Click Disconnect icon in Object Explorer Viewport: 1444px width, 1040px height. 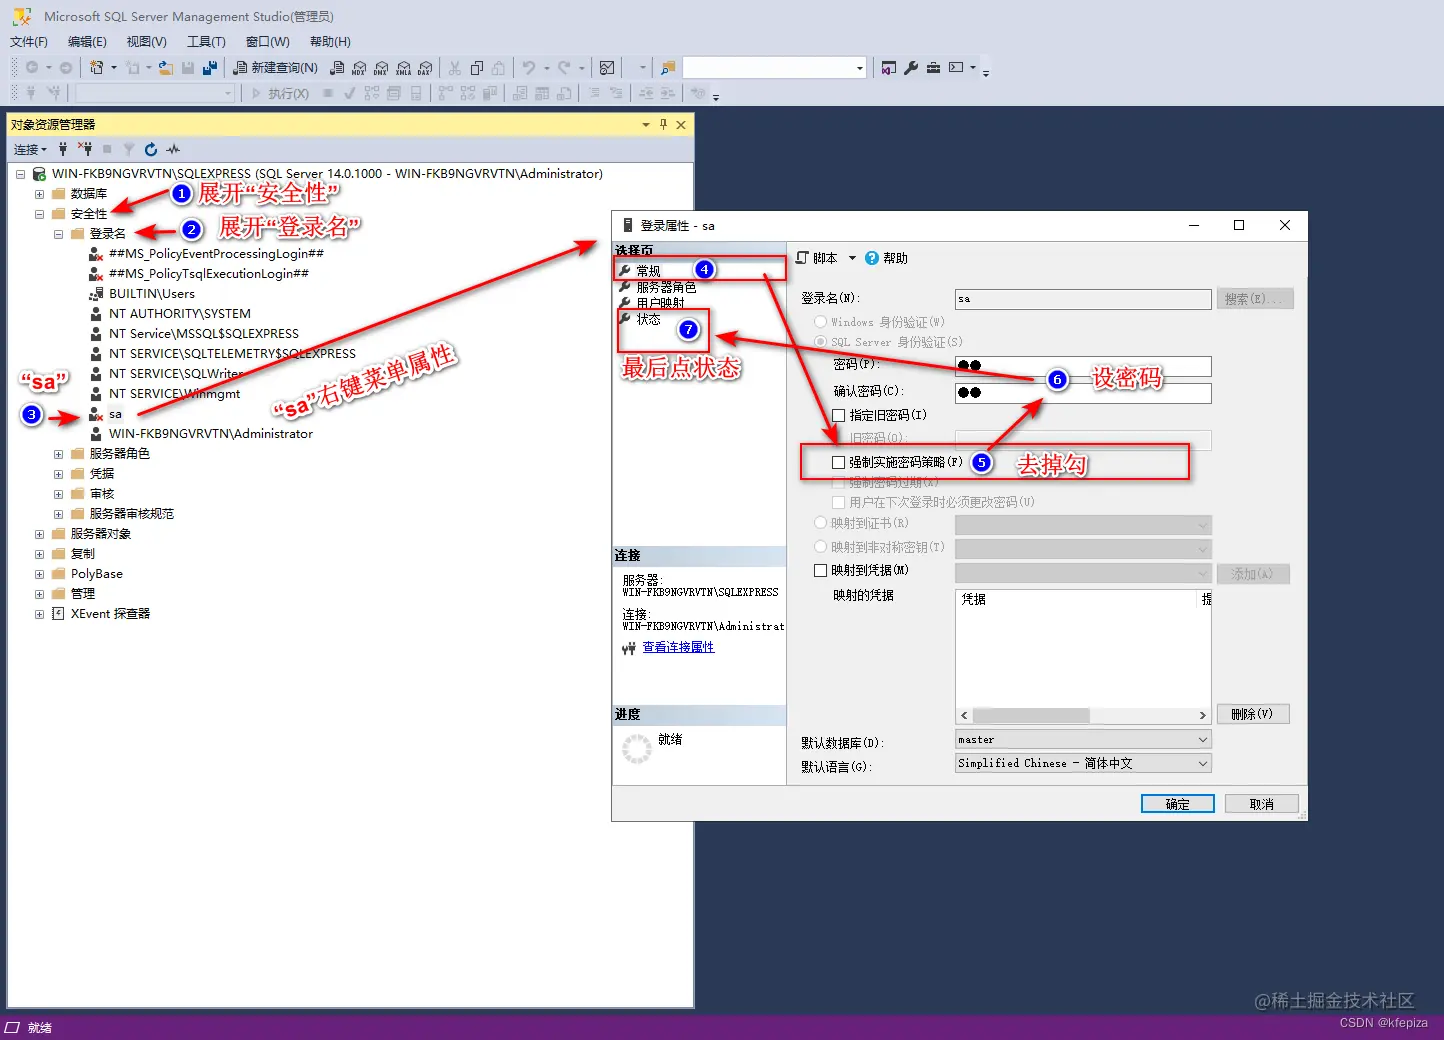(x=85, y=149)
